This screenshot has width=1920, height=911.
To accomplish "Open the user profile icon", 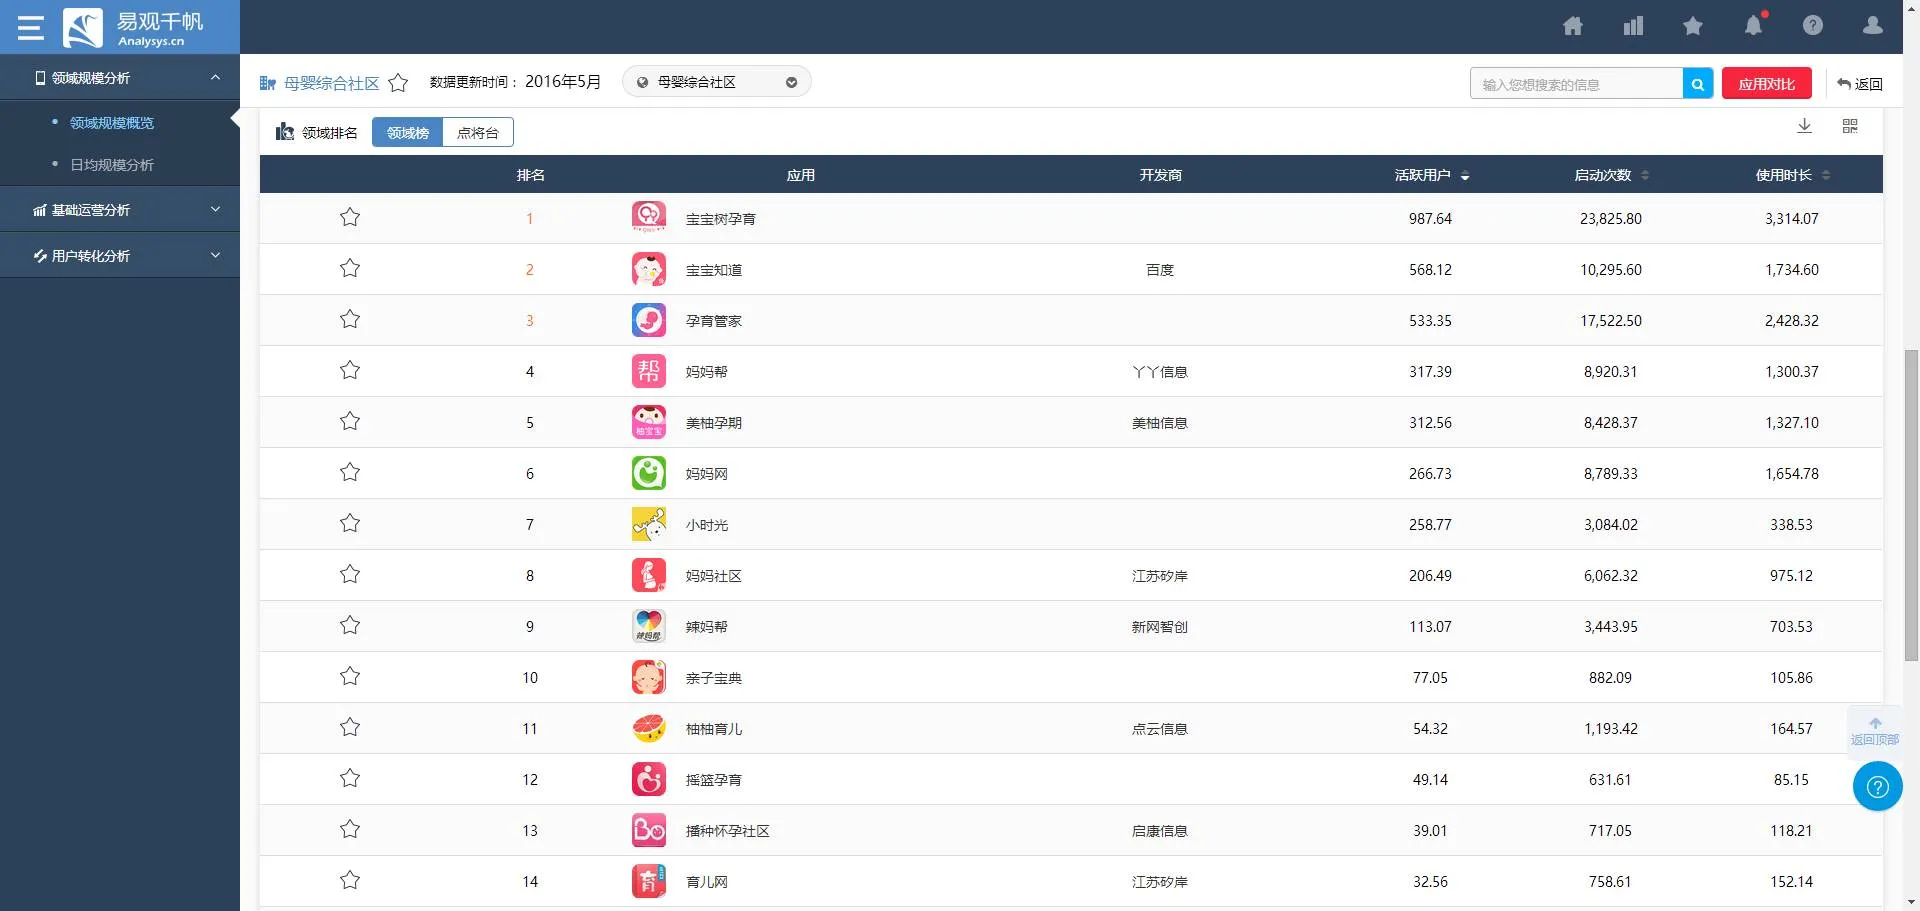I will (1873, 26).
